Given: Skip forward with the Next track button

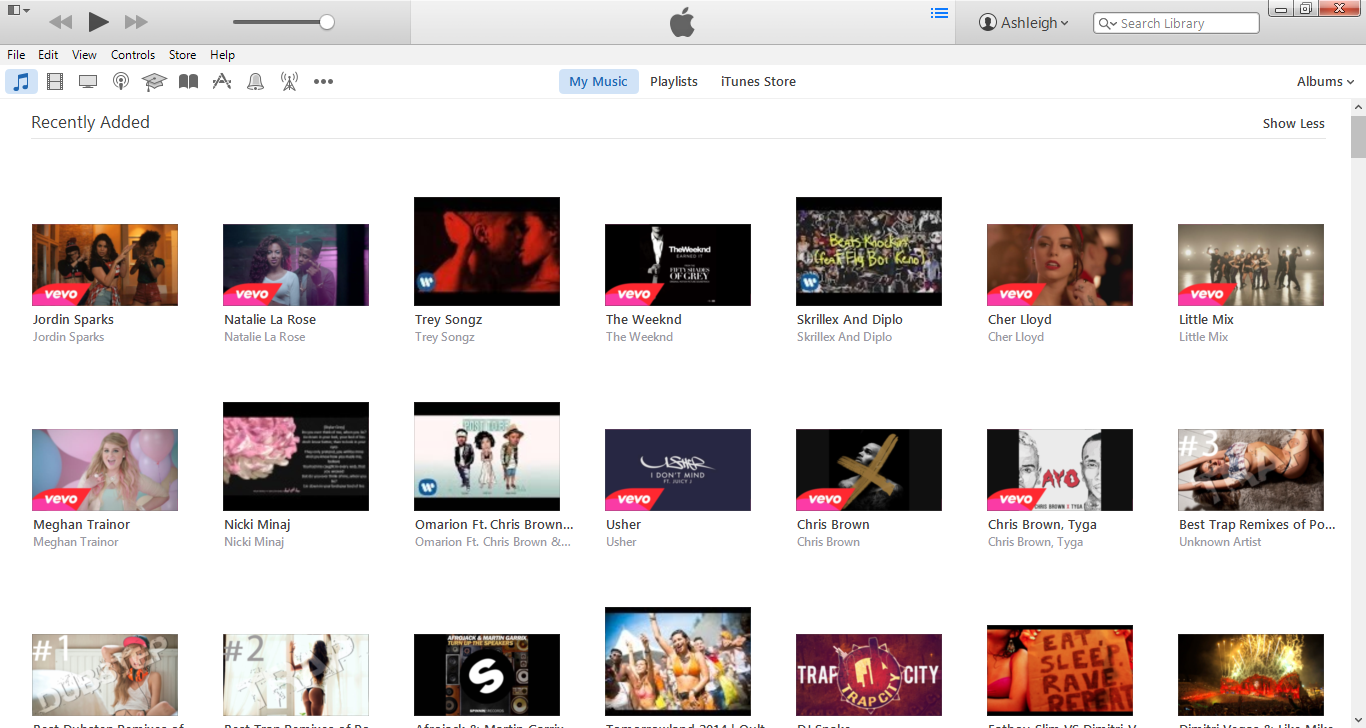Looking at the screenshot, I should point(136,22).
